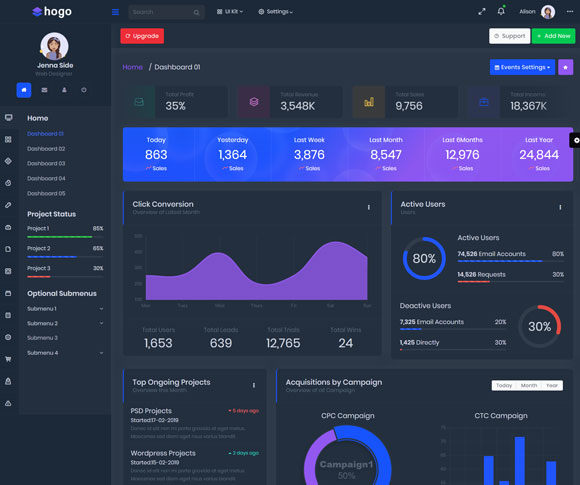
Task: Open the three-dots more menu in header
Action: 570,11
